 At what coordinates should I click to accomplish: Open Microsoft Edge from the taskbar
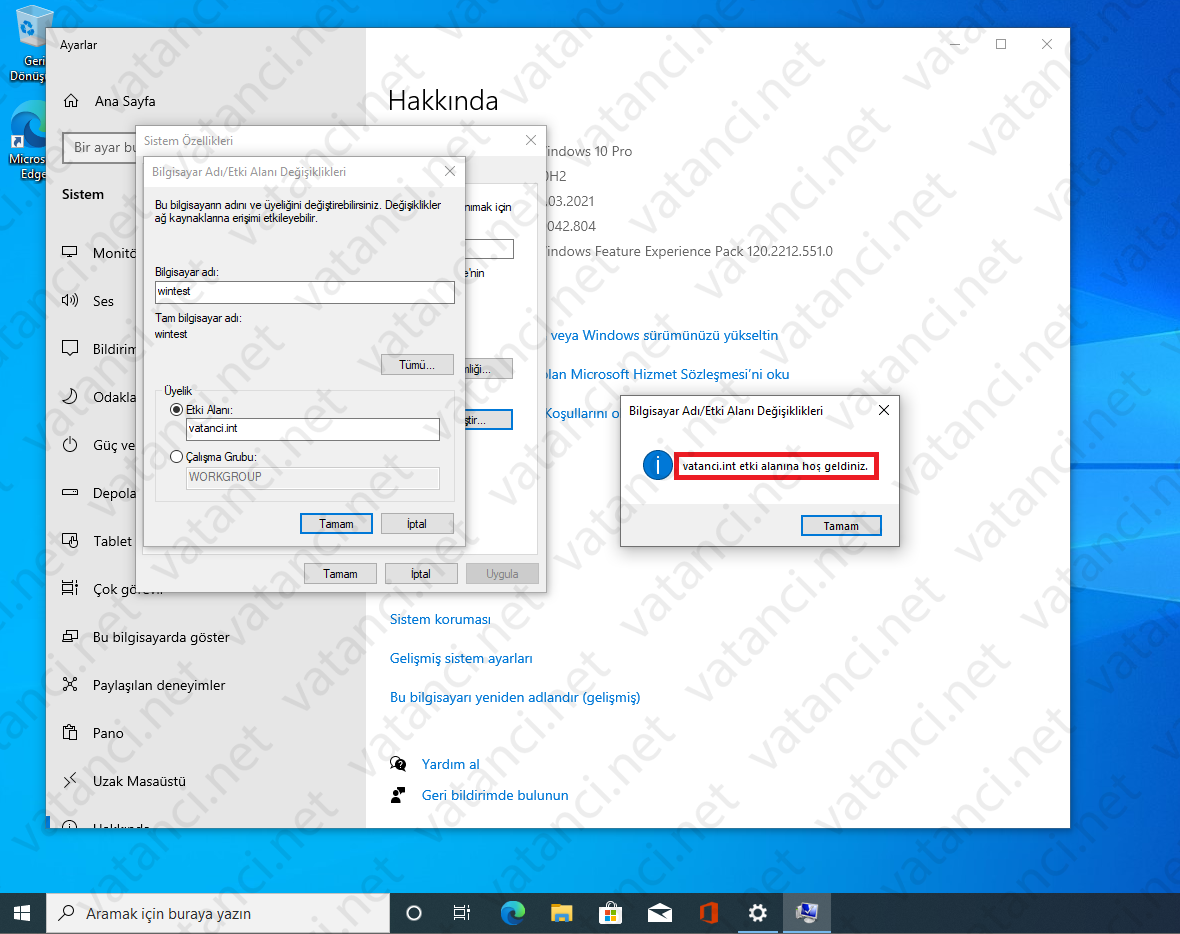[512, 913]
